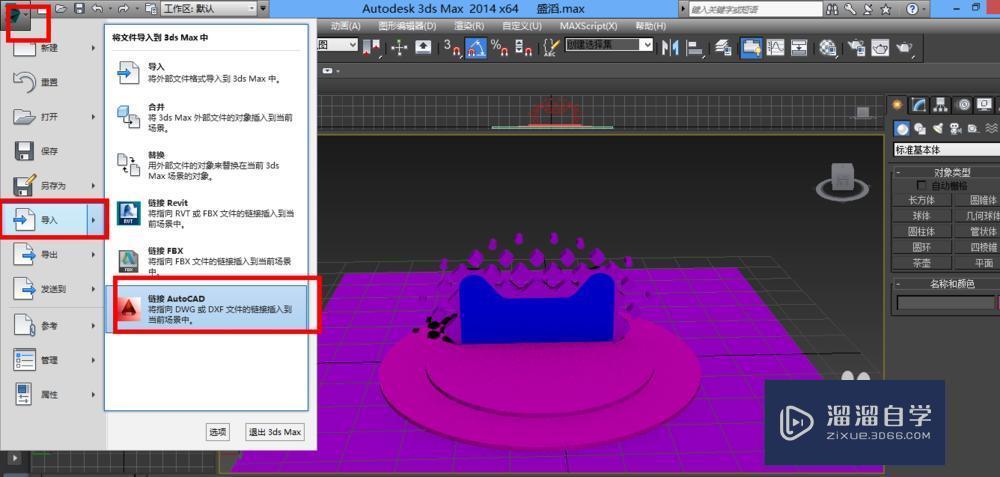Select Lights category in Create panel
The height and width of the screenshot is (477, 1000).
click(938, 128)
